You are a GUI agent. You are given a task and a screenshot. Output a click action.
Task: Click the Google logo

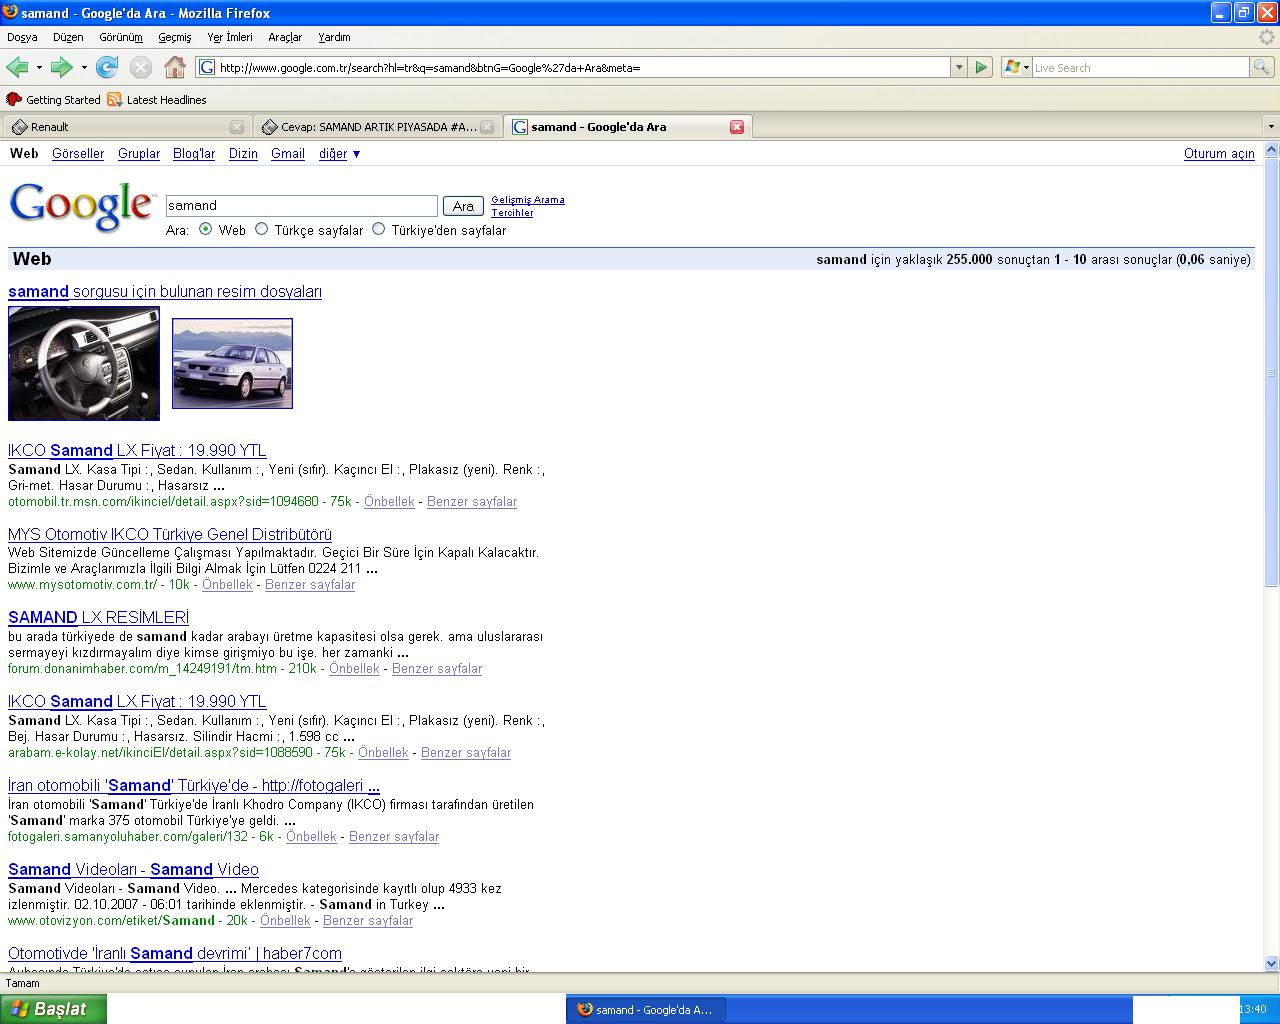(82, 207)
